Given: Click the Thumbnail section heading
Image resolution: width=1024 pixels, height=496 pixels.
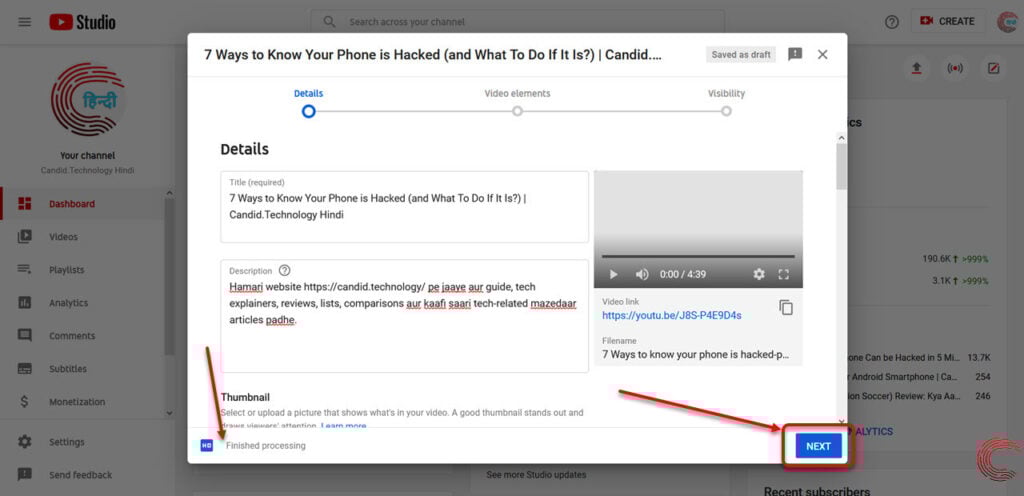Looking at the screenshot, I should 245,397.
